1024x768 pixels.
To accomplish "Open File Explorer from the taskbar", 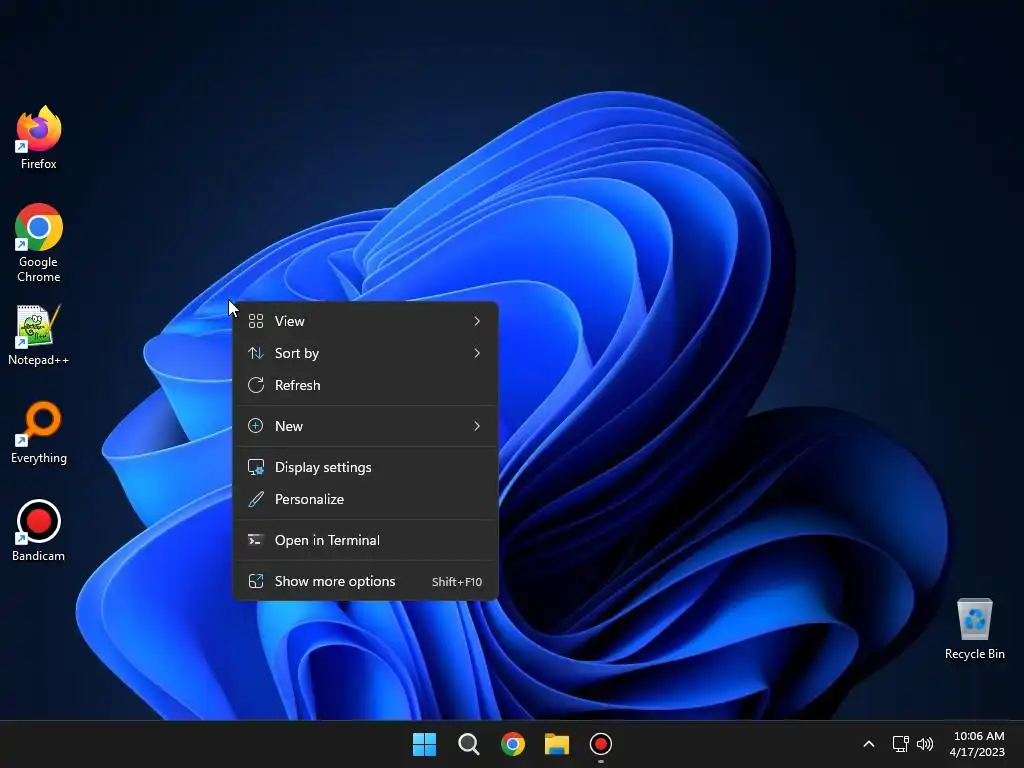I will [x=557, y=744].
